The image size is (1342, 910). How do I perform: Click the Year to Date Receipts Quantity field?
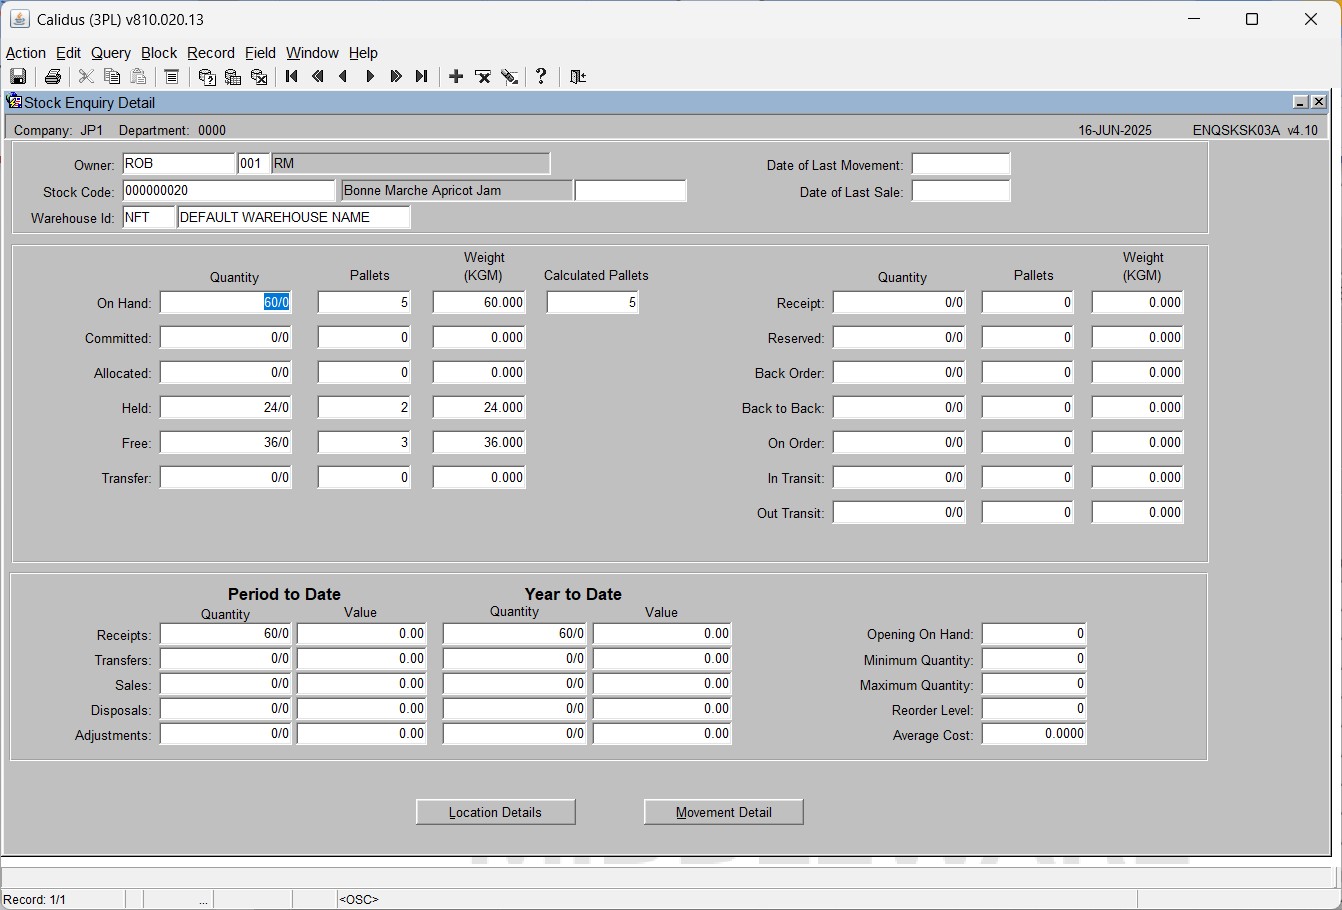pos(515,634)
